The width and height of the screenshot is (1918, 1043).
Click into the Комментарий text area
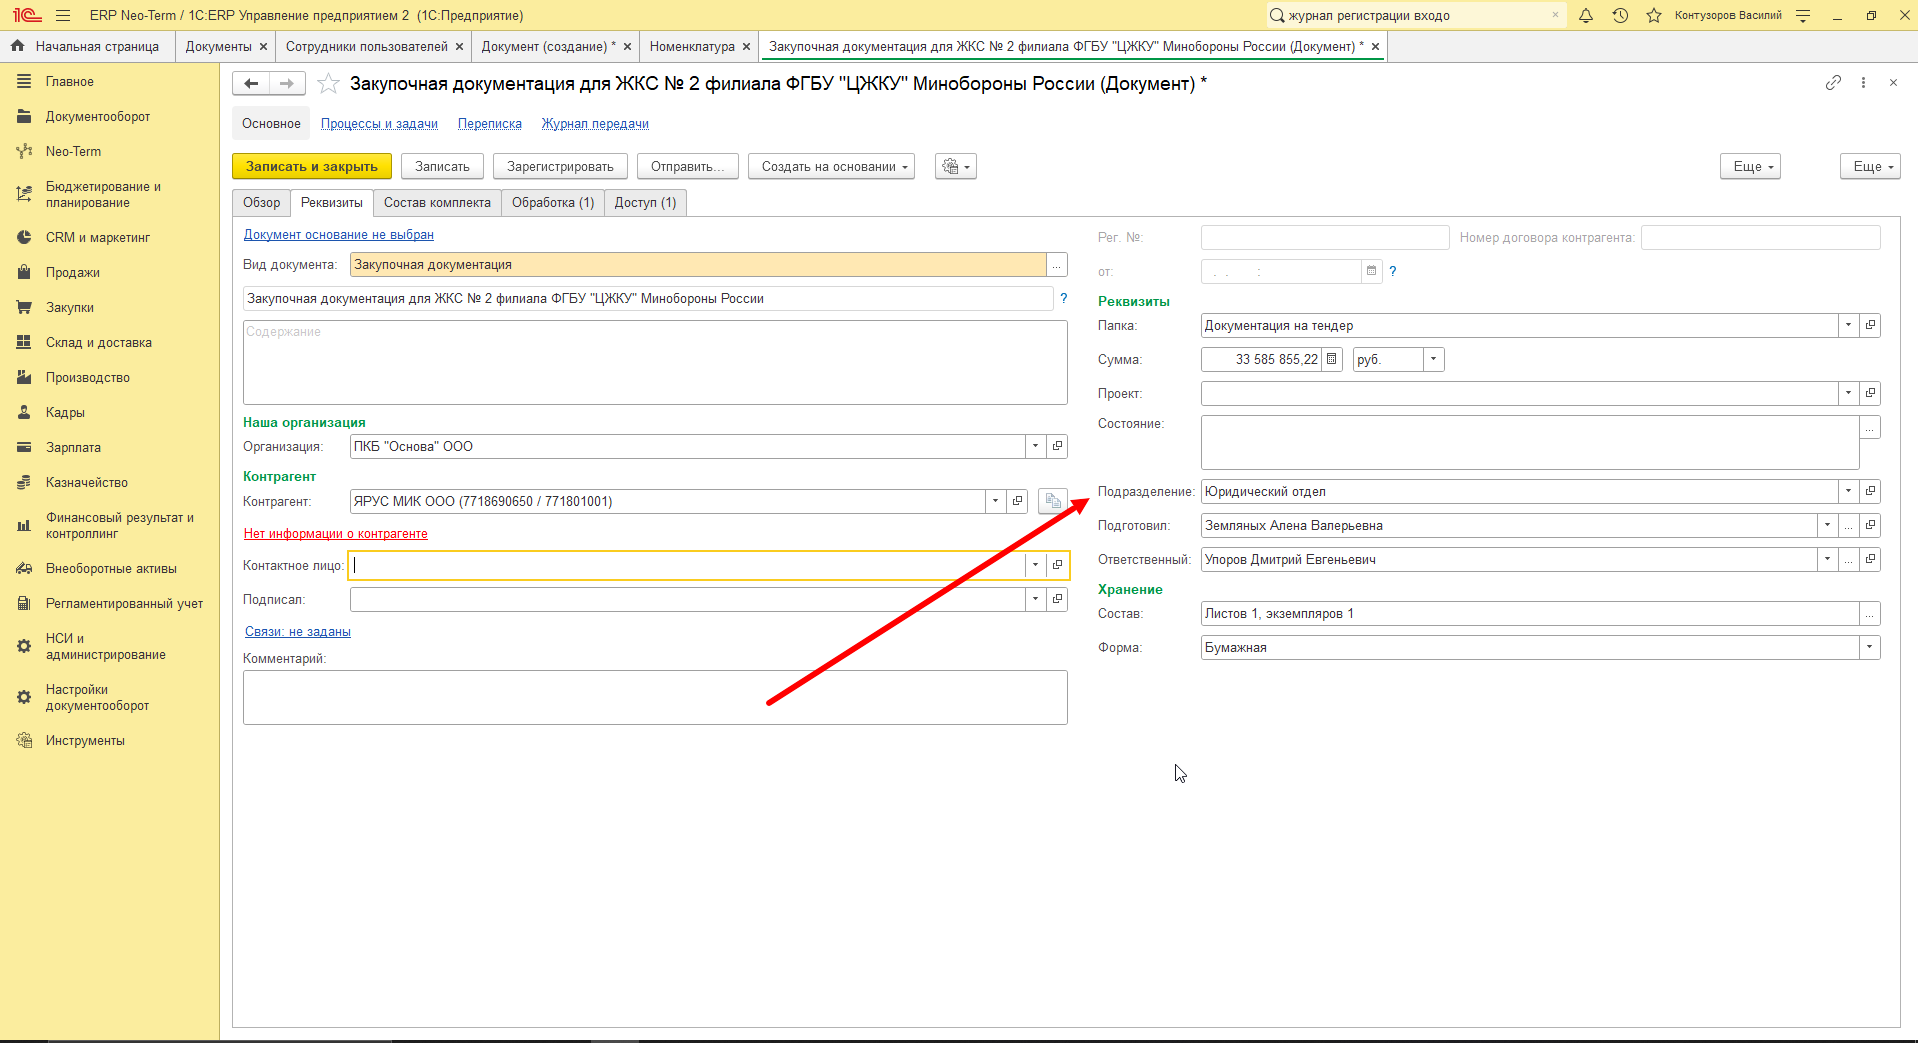[x=655, y=697]
